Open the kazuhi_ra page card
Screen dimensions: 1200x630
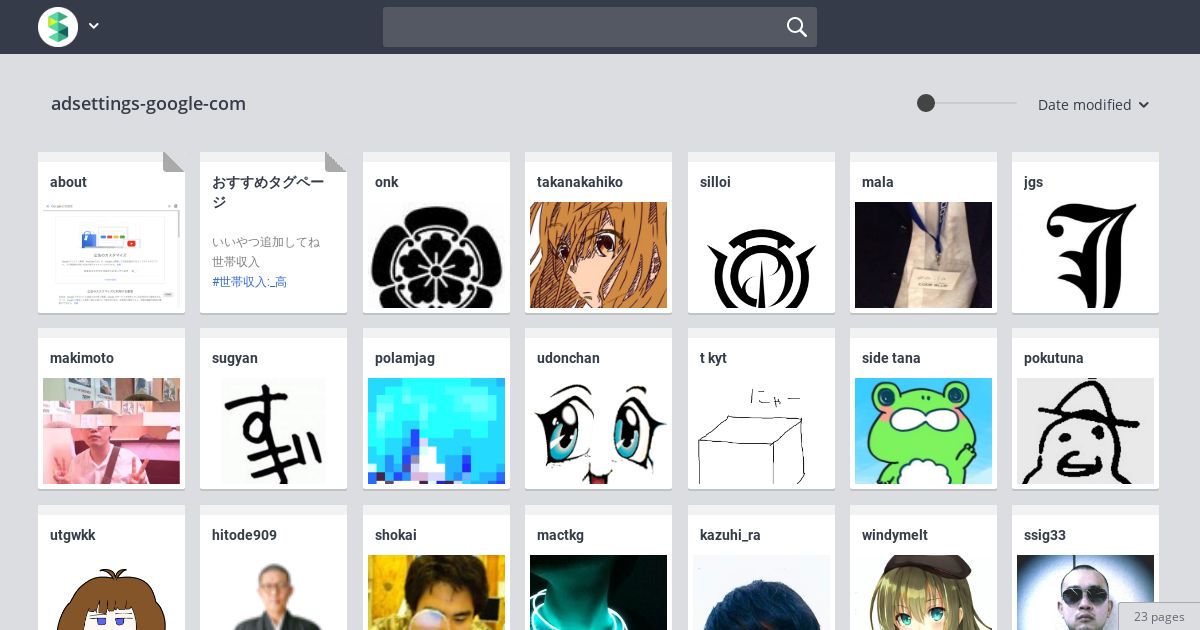click(x=761, y=567)
